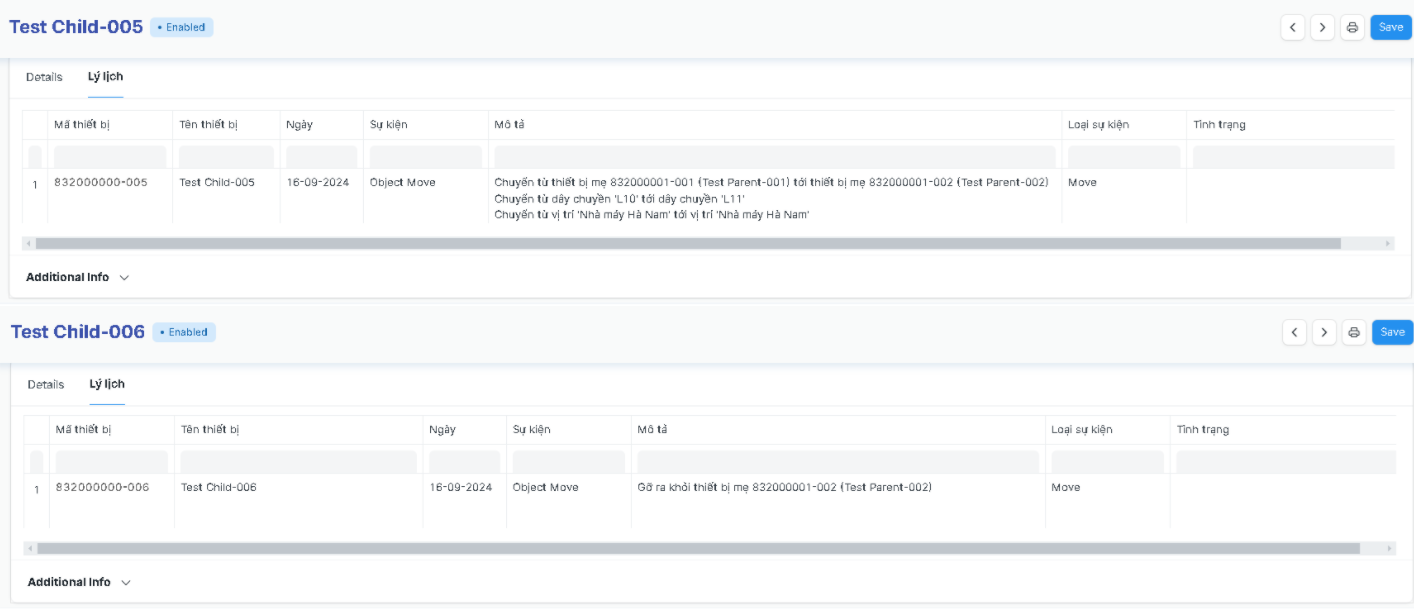The image size is (1414, 609).
Task: Go to previous record from Test Child-005
Action: 1294,28
